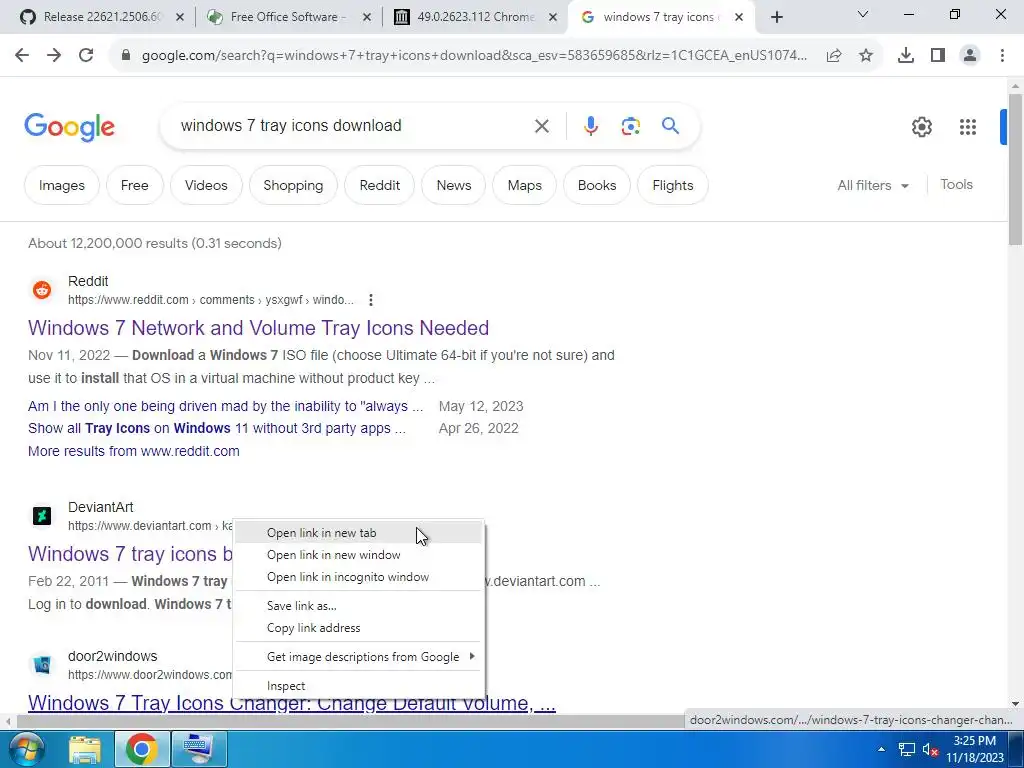The width and height of the screenshot is (1024, 768).
Task: Clear the search box with the X
Action: tap(542, 126)
